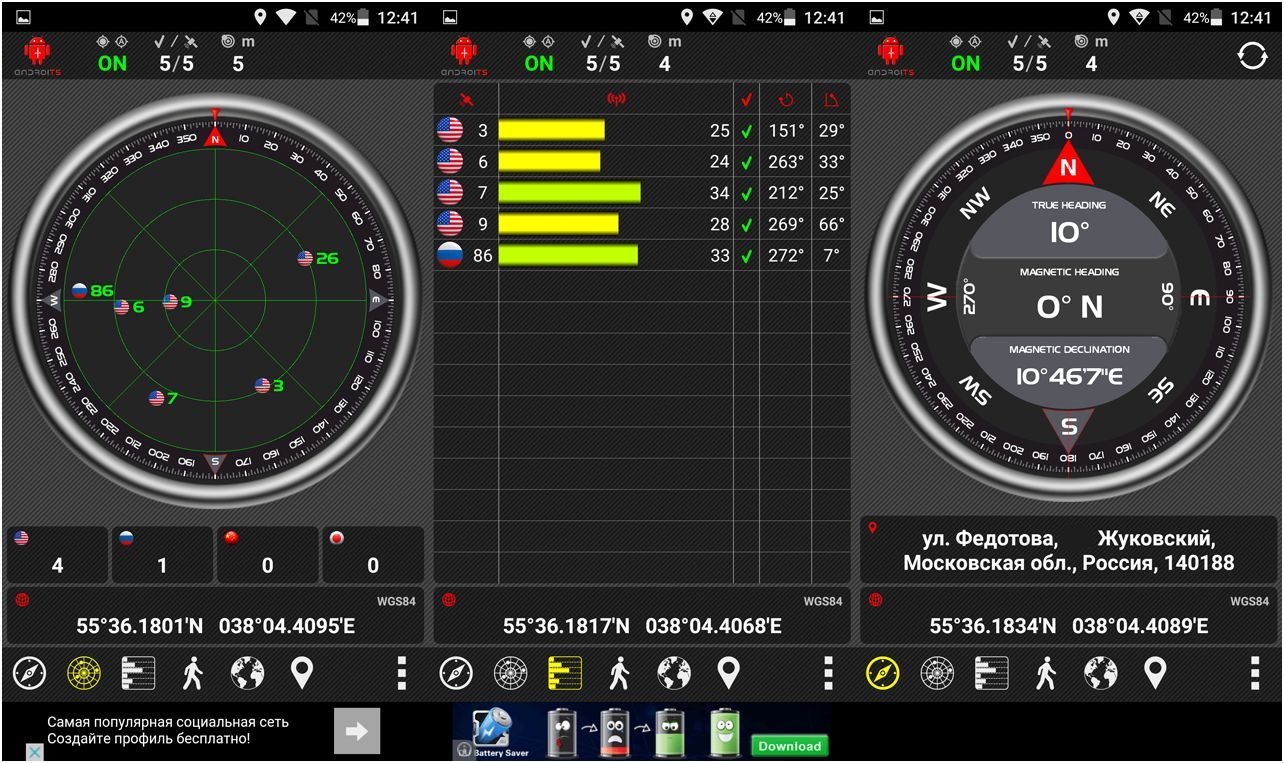This screenshot has width=1284, height=763.
Task: Tap the refresh icon in the top right
Action: point(1252,56)
